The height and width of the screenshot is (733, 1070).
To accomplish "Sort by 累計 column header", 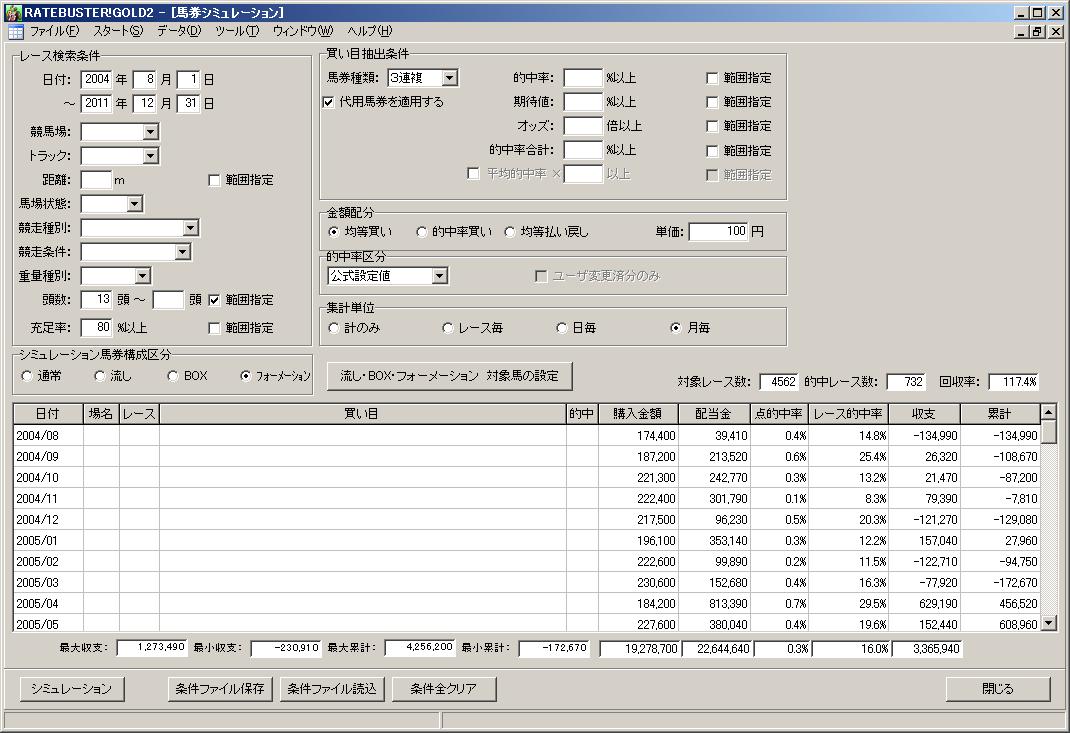I will coord(1000,414).
